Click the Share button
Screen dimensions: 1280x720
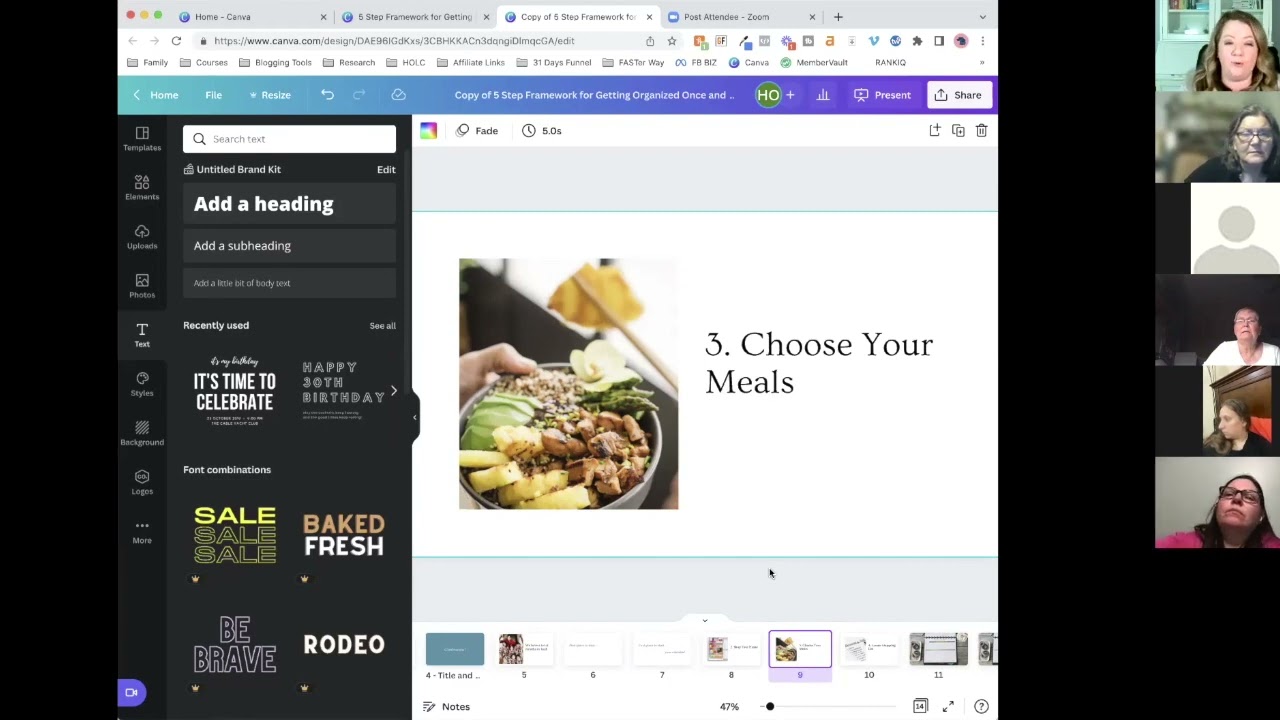tap(958, 95)
